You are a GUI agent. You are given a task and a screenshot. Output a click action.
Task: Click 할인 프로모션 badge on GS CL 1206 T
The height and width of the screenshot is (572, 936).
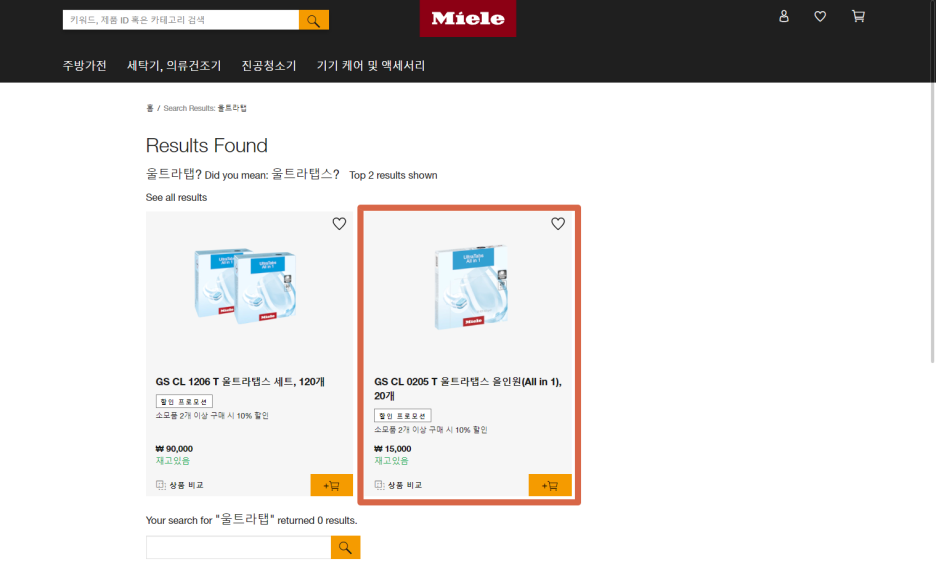pyautogui.click(x=184, y=401)
